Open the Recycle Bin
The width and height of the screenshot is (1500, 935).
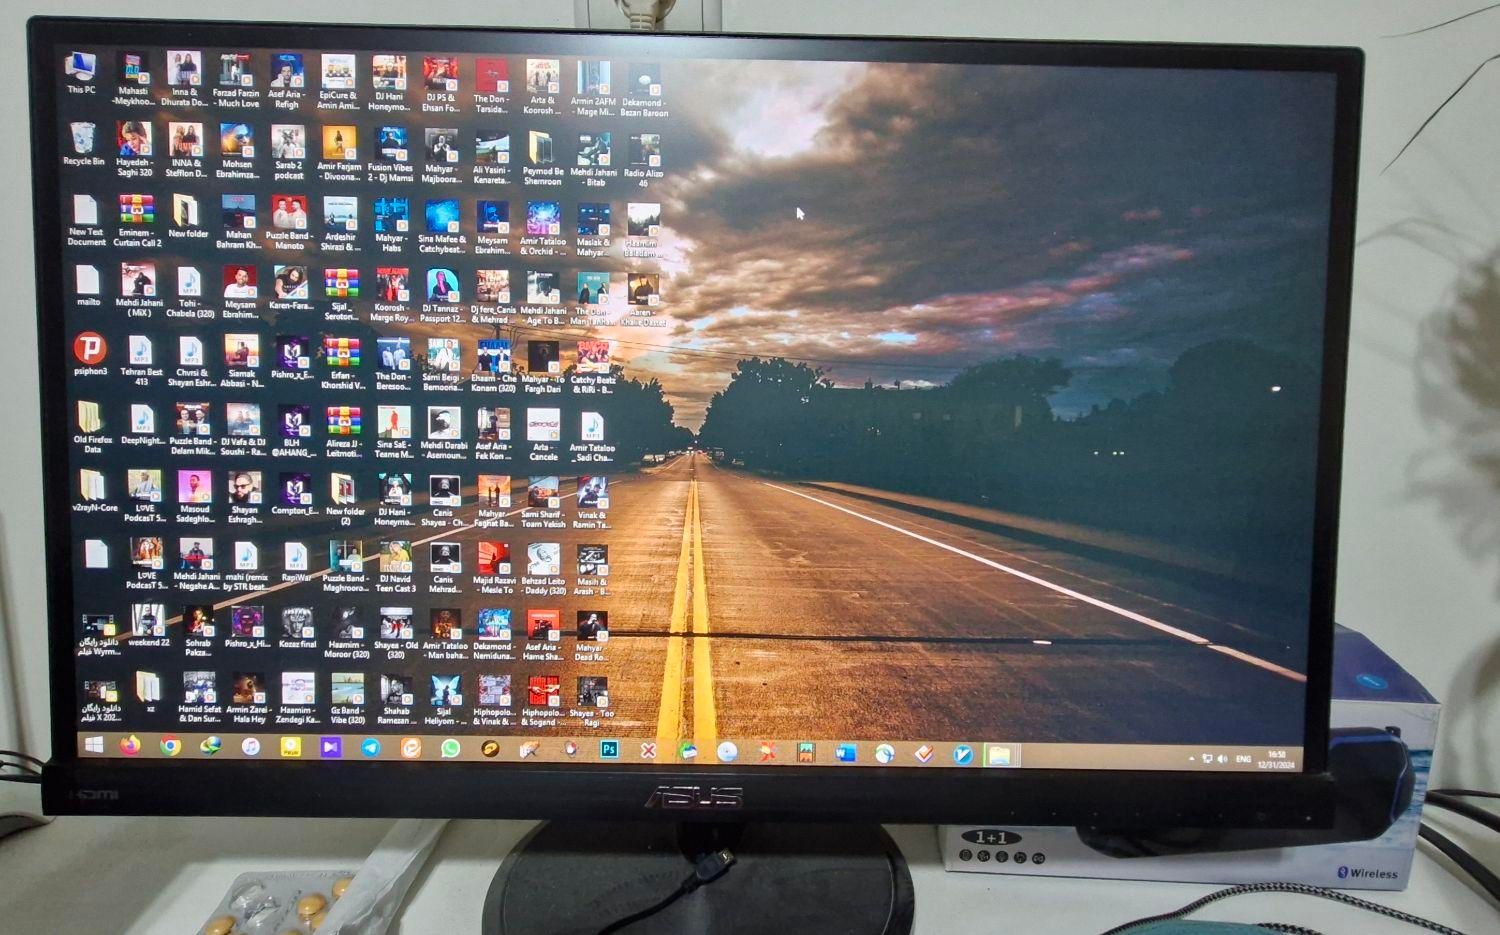tap(83, 144)
